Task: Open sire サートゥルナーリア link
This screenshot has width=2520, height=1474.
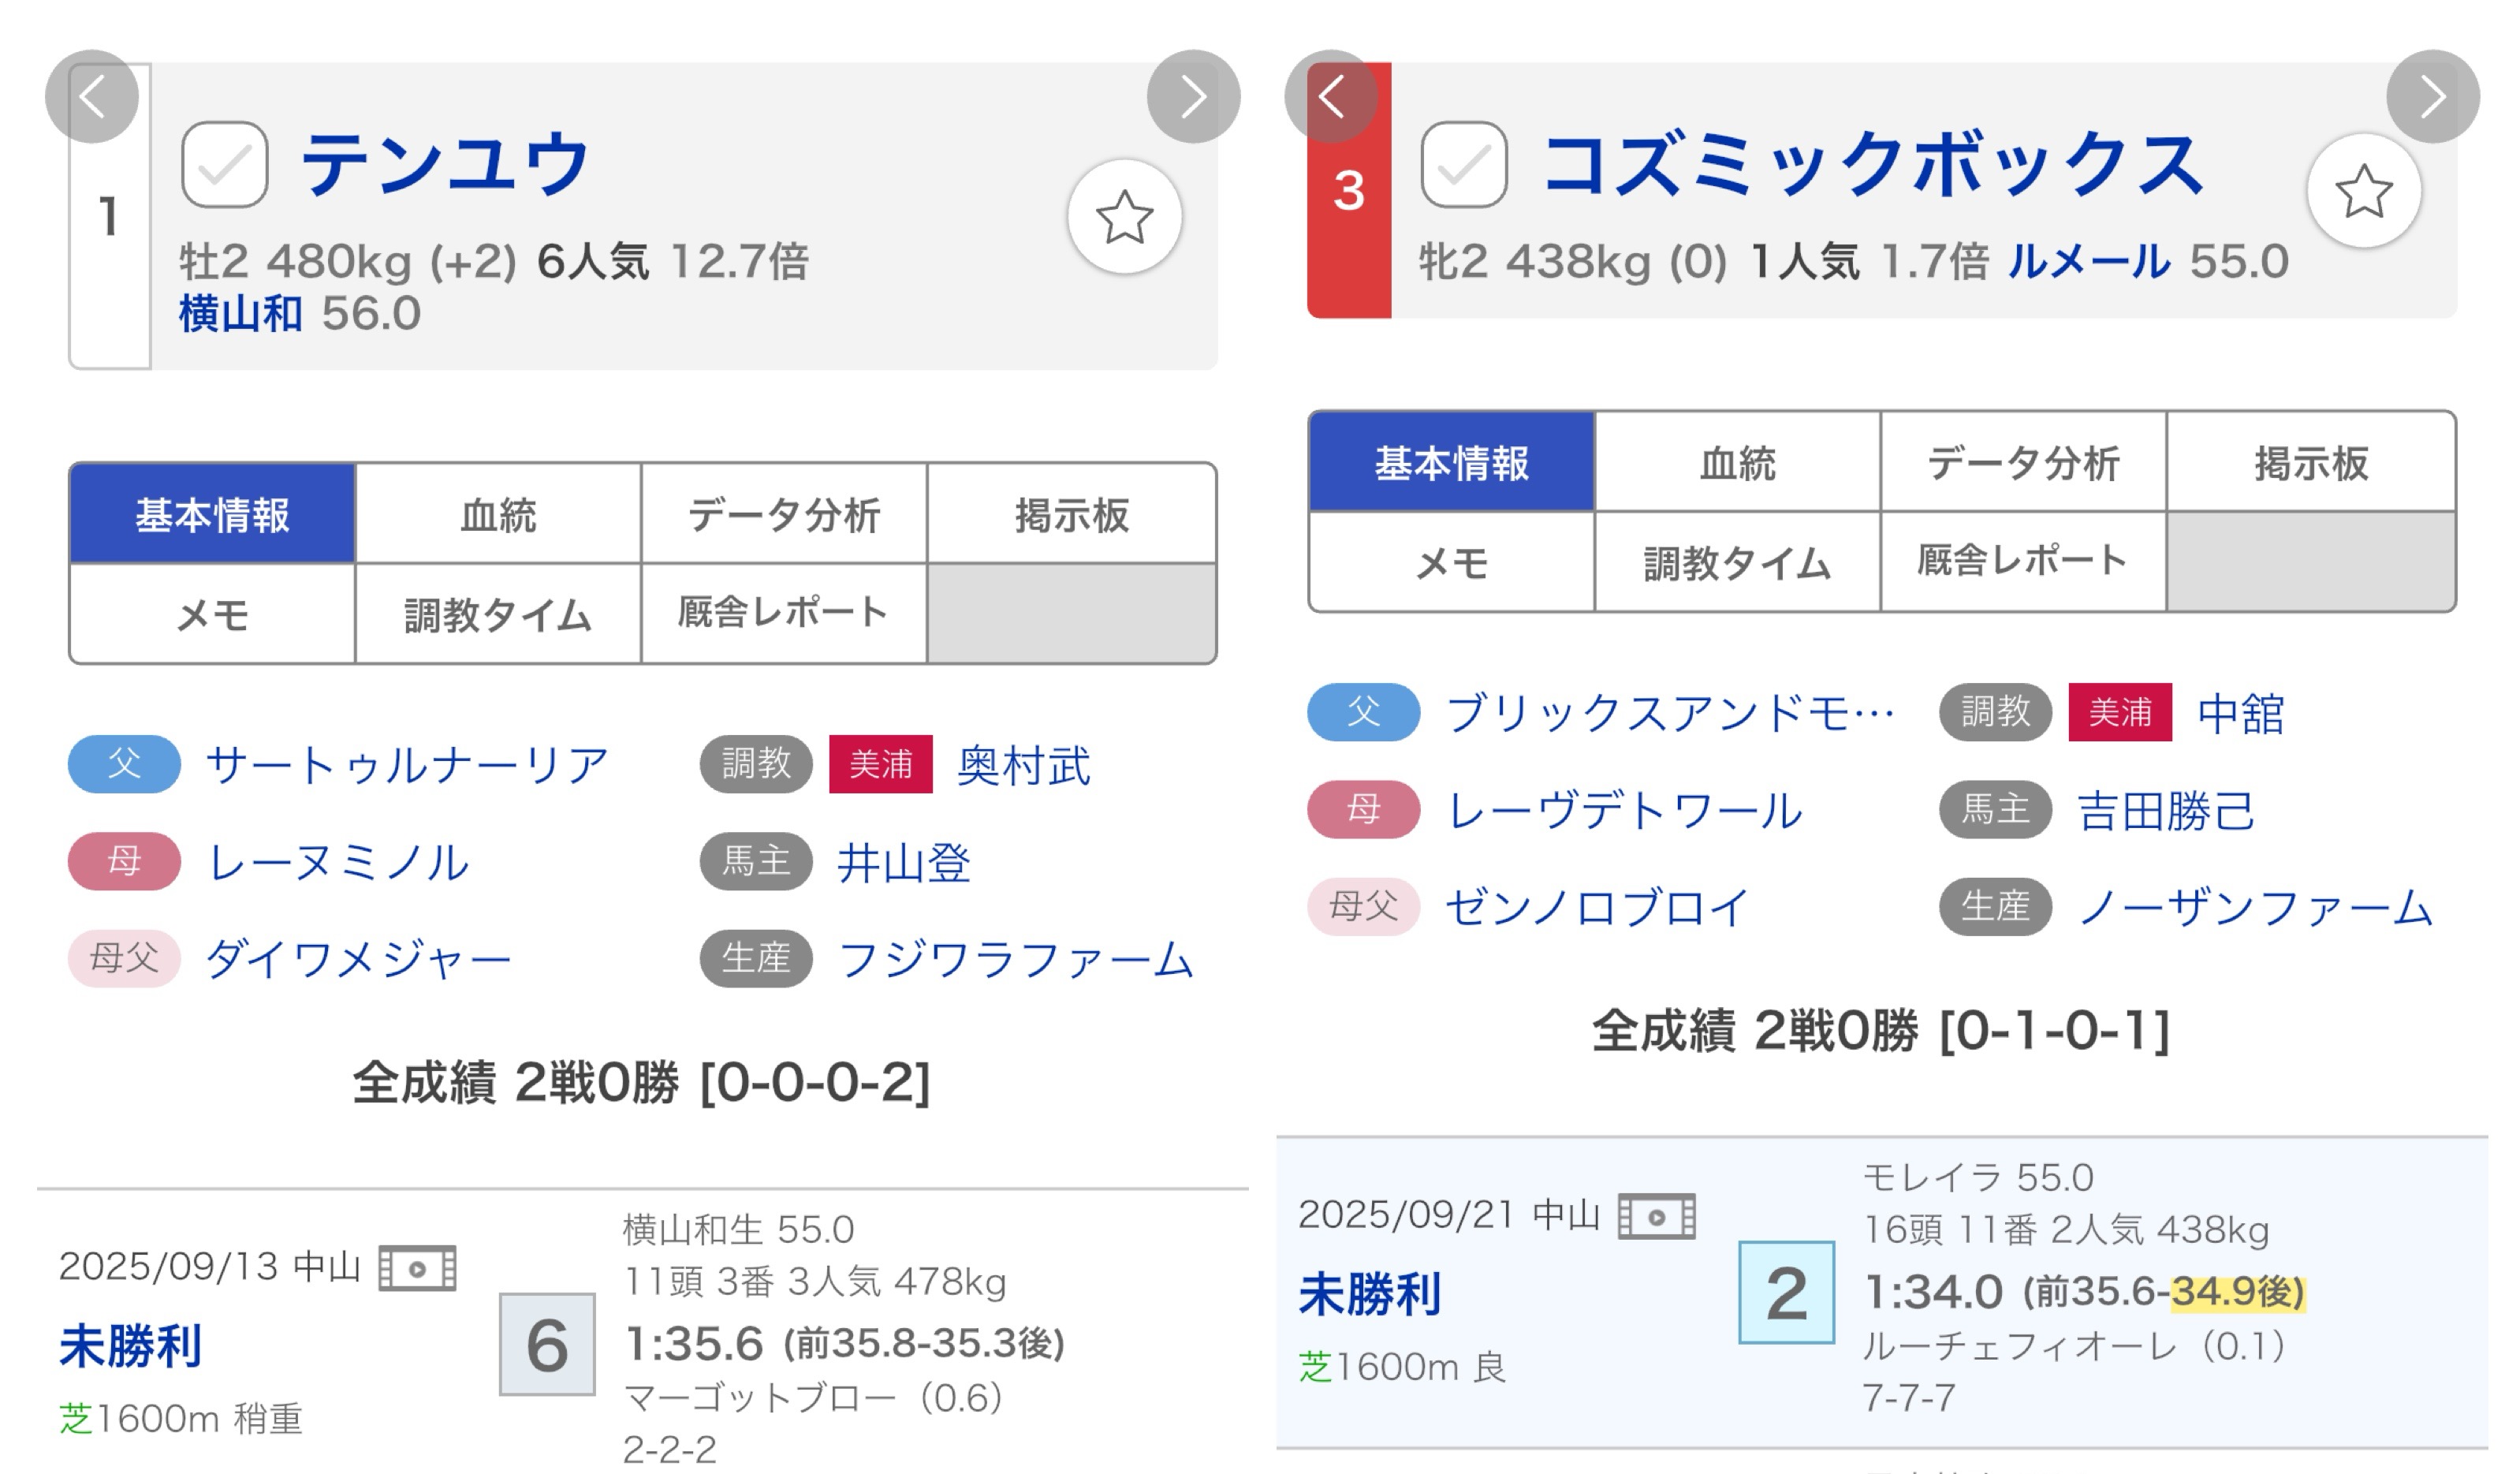Action: point(407,765)
